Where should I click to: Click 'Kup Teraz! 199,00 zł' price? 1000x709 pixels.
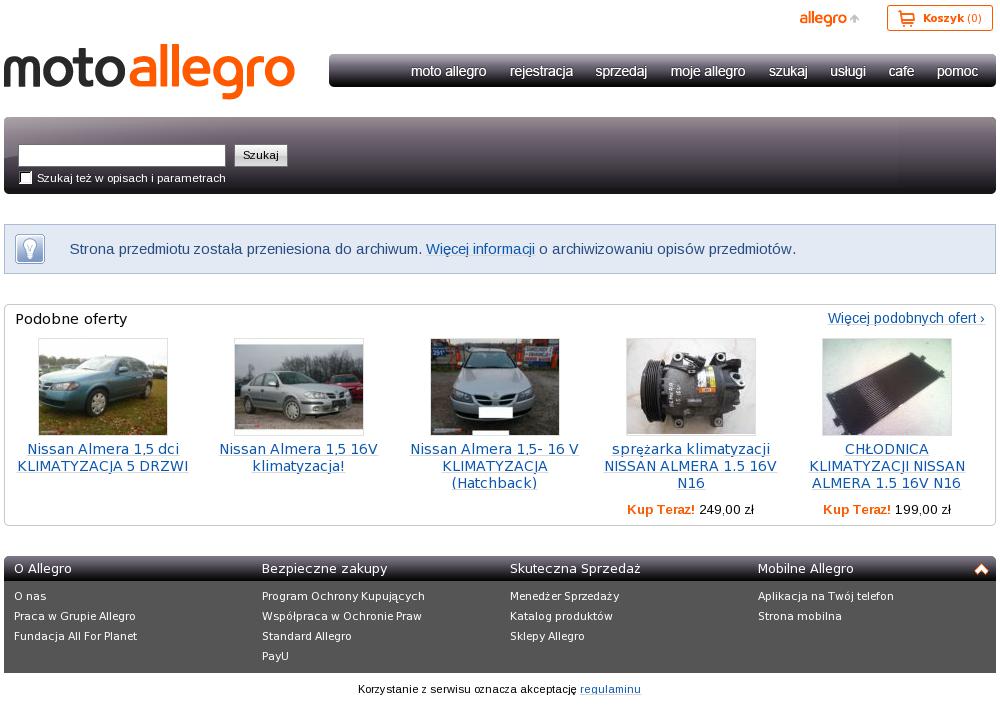[x=886, y=510]
